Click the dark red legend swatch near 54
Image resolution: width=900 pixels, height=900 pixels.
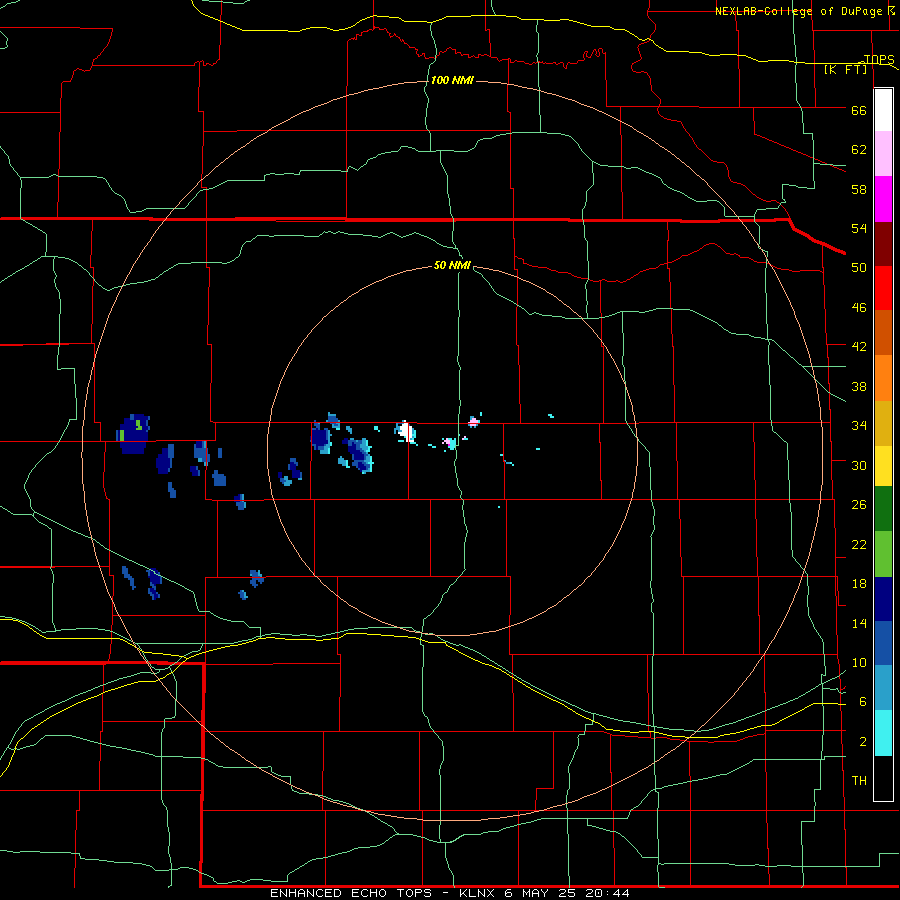[883, 243]
